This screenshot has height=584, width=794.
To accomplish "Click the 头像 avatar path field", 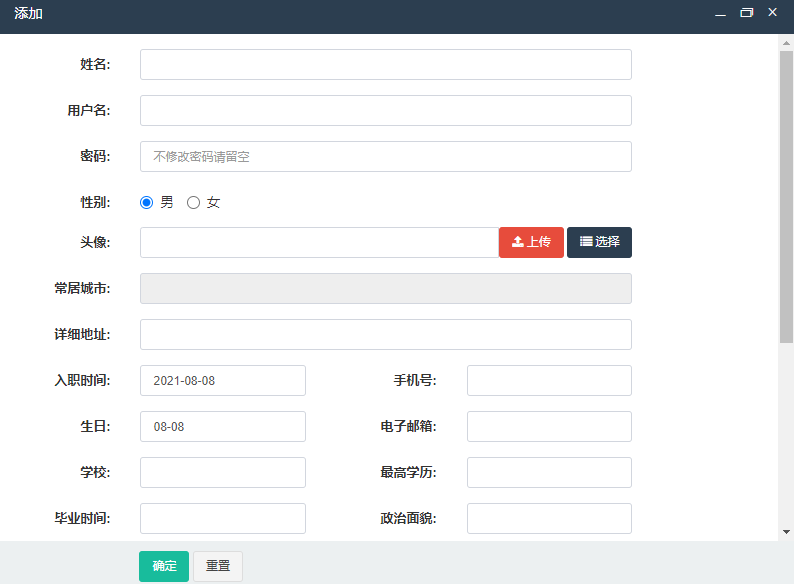I will (320, 242).
